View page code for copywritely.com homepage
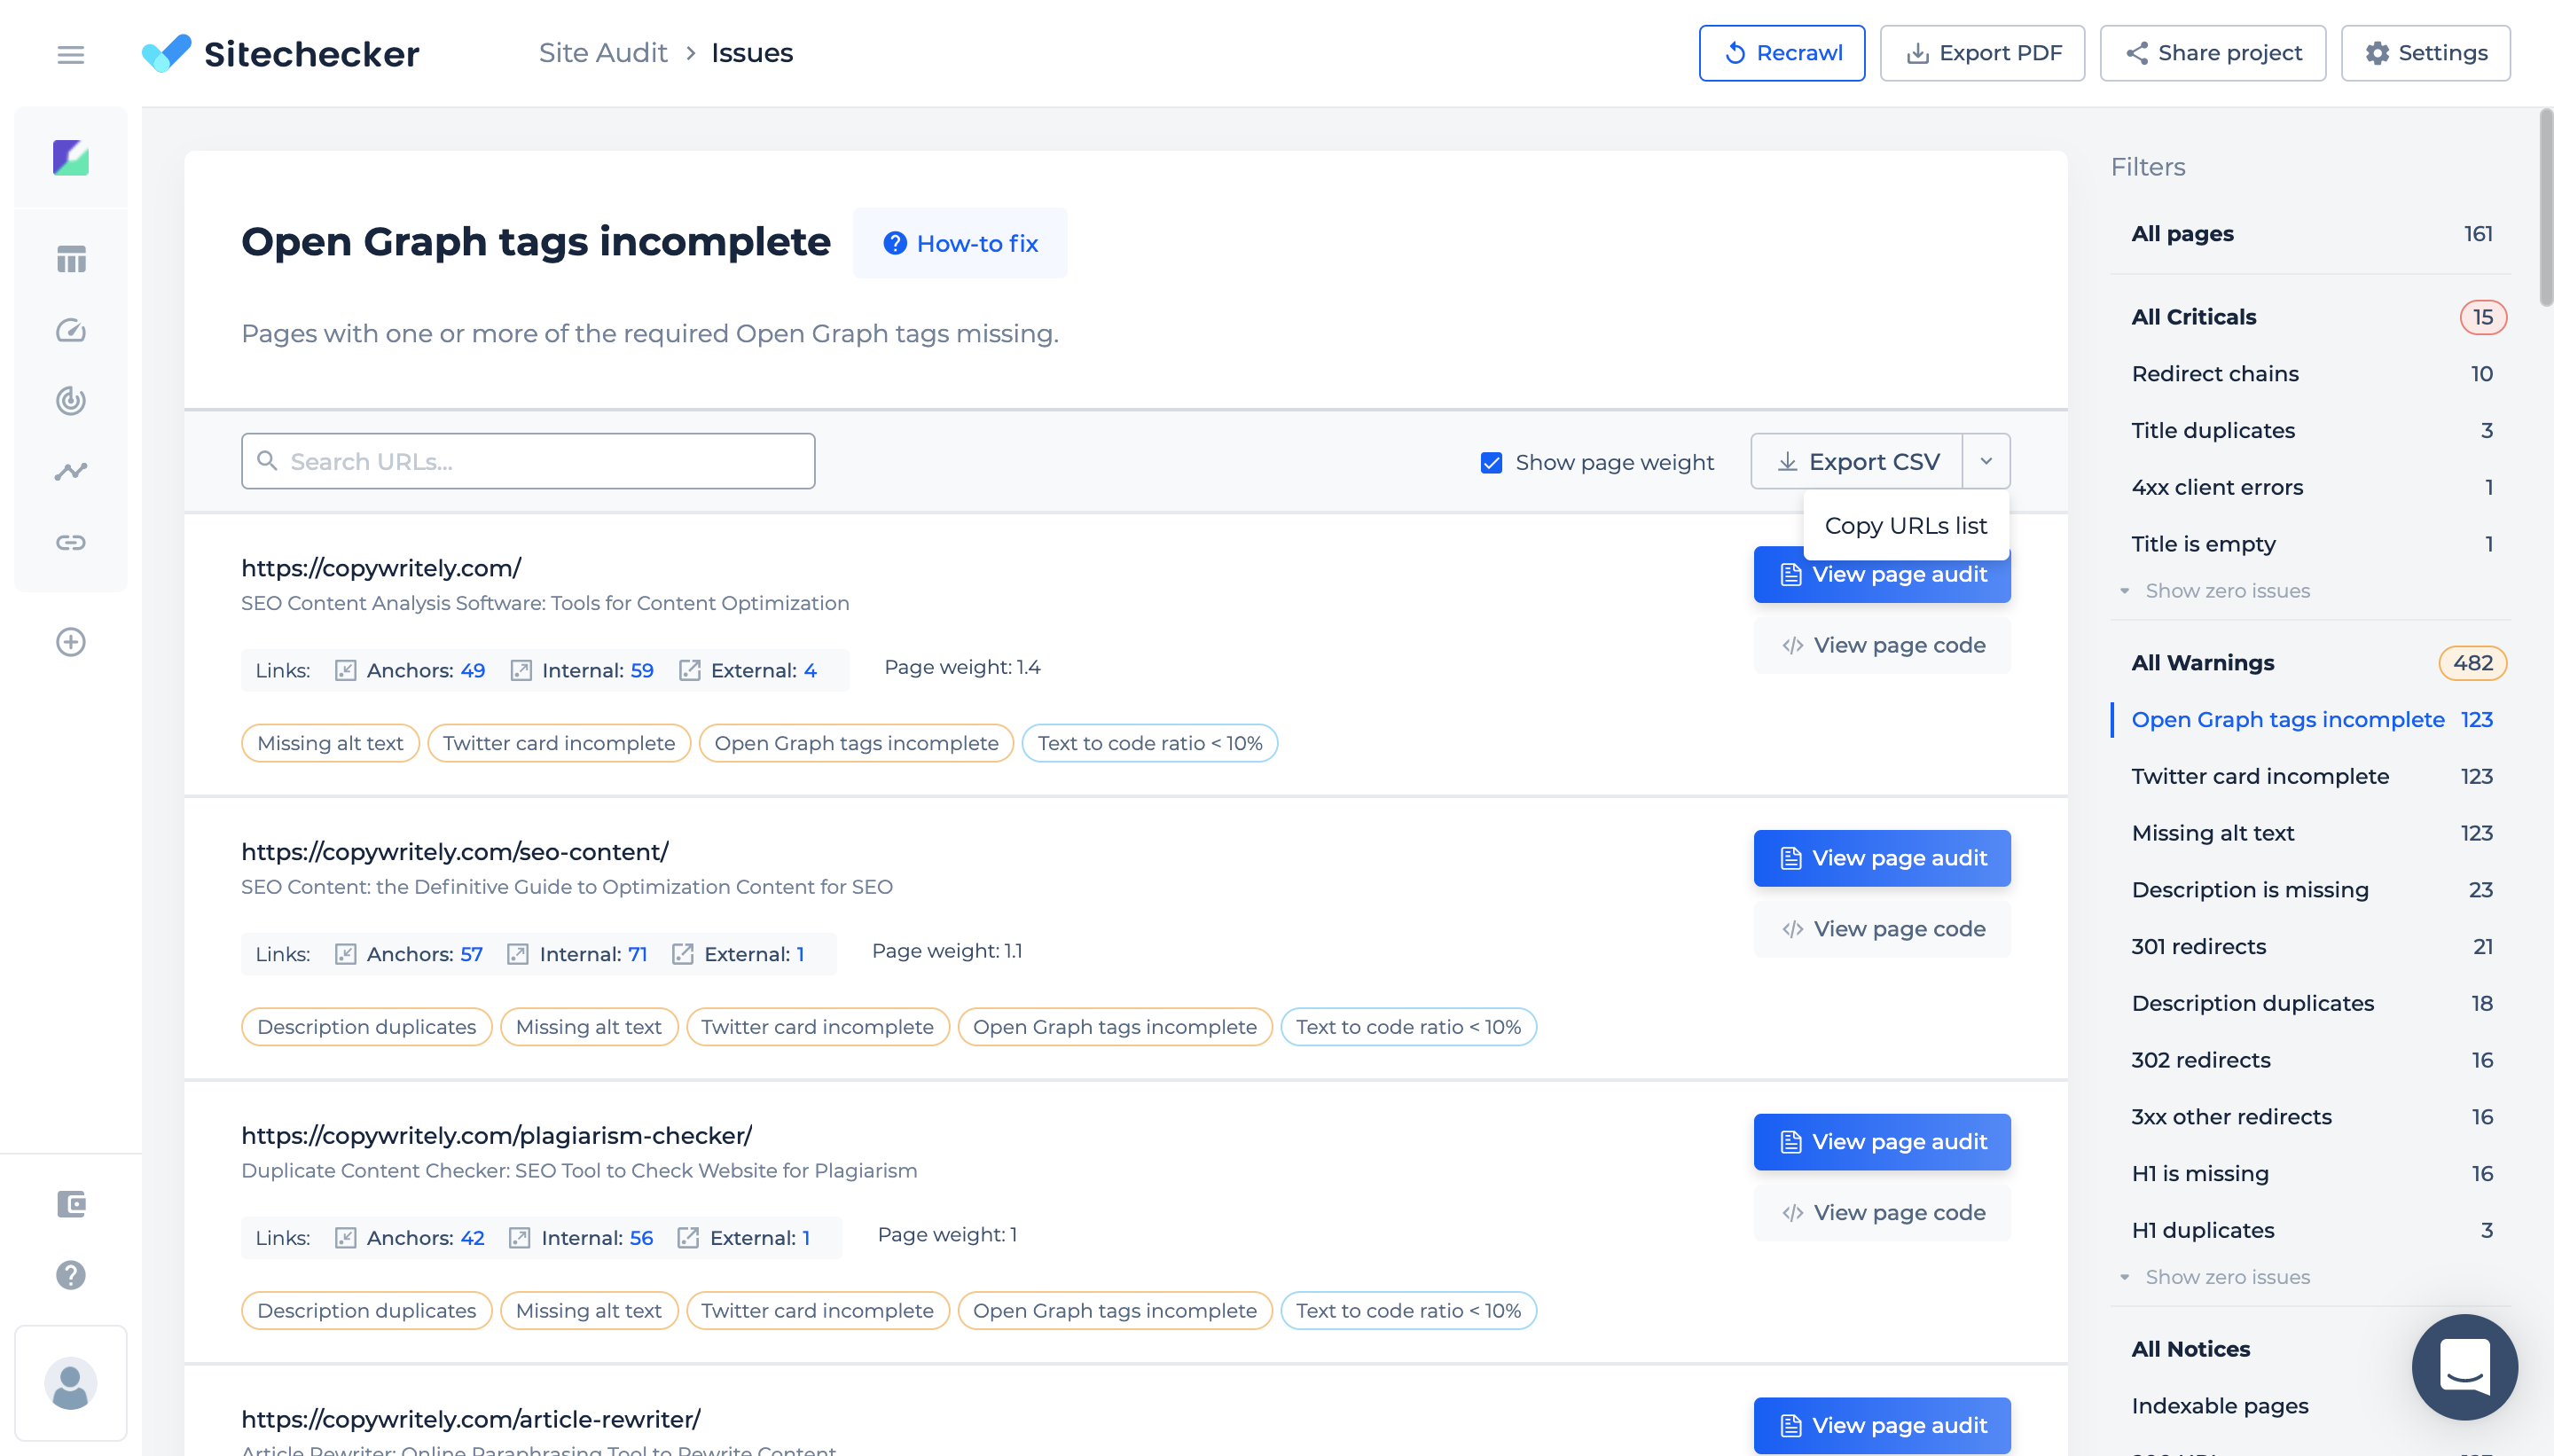Image resolution: width=2554 pixels, height=1456 pixels. point(1882,645)
